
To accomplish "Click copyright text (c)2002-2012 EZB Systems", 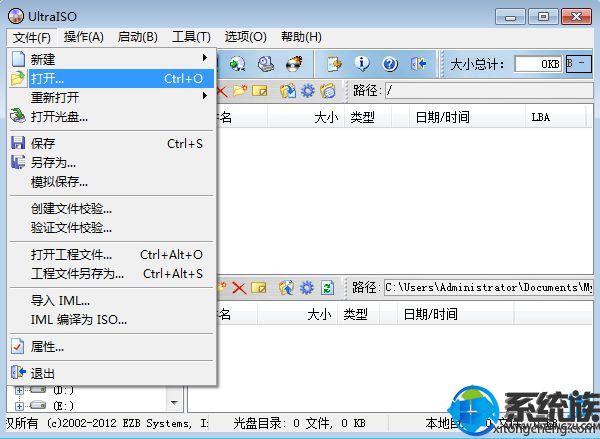I will (x=119, y=423).
